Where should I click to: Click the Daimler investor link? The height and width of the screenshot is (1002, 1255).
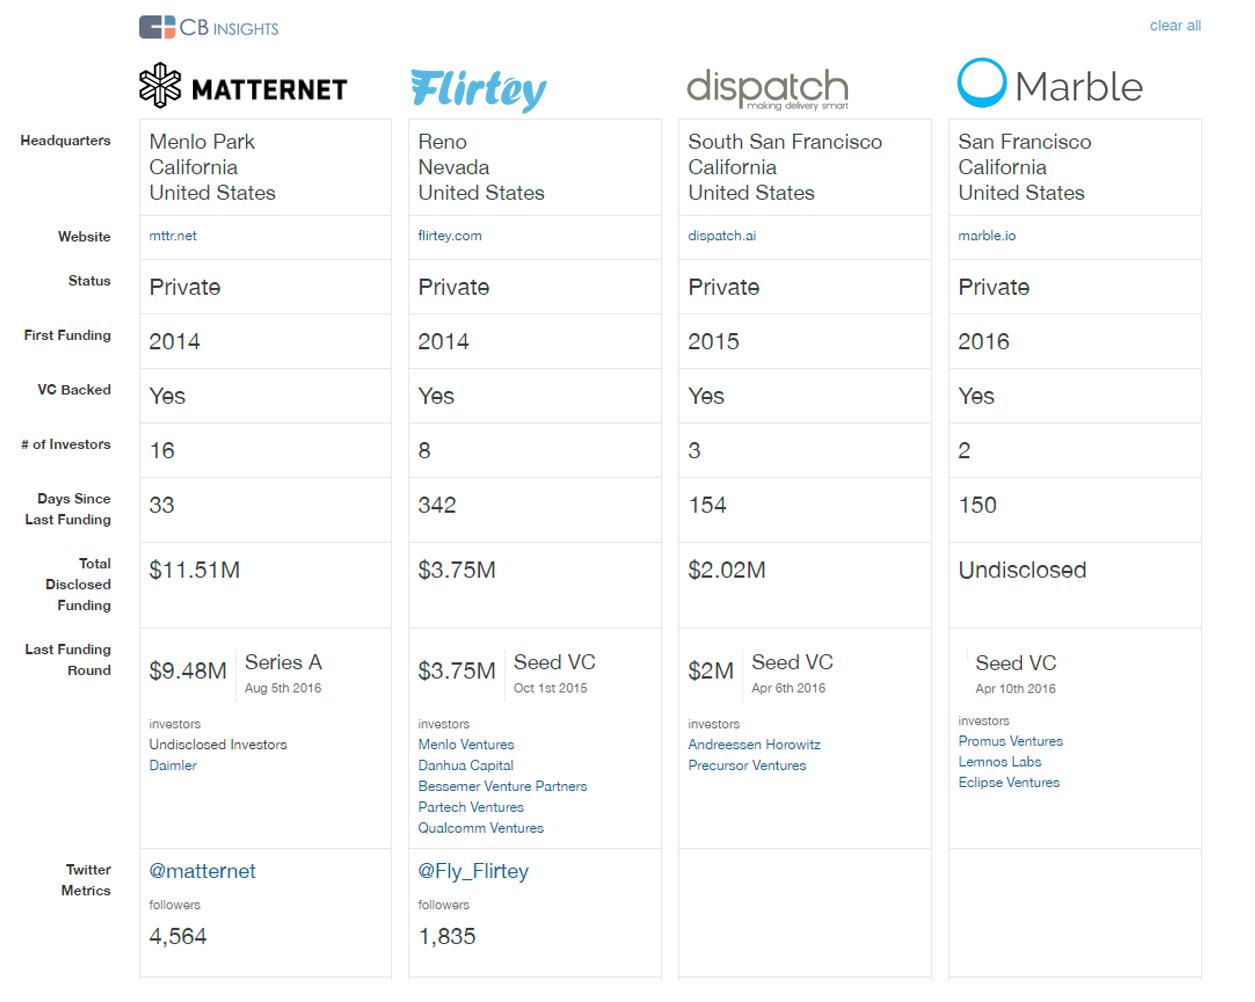173,765
